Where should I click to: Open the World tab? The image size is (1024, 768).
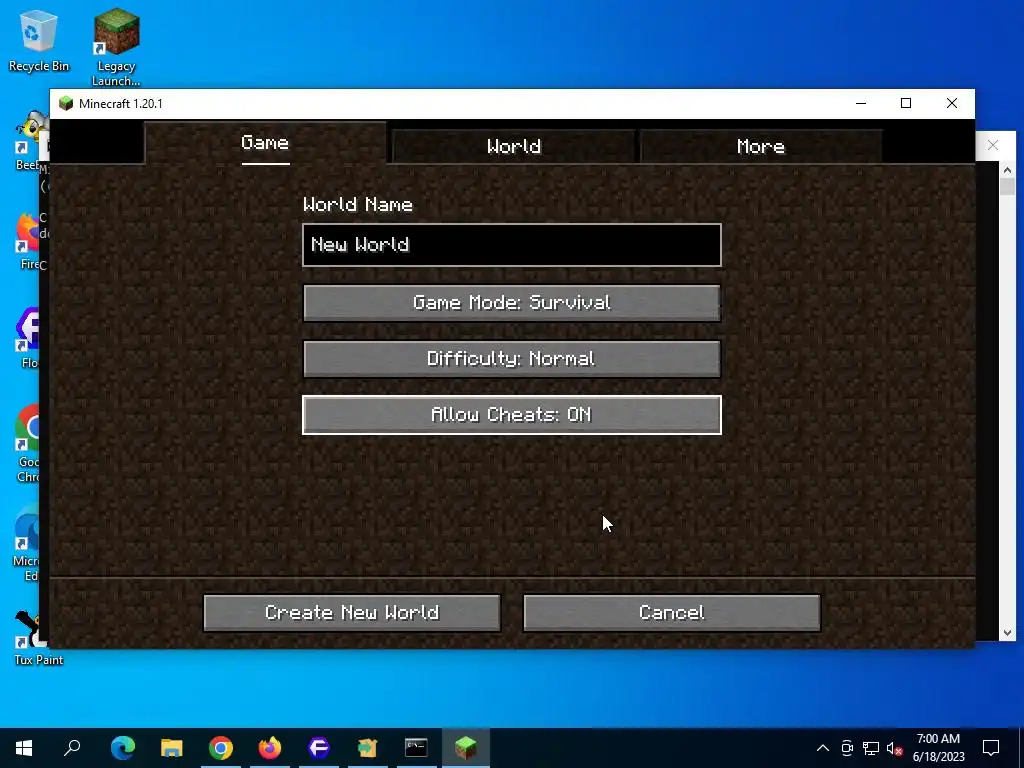513,146
